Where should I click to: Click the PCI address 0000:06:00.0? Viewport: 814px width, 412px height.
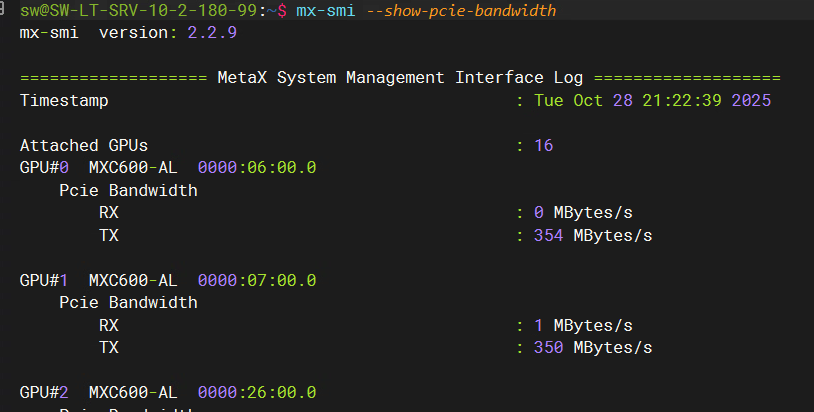pos(257,168)
